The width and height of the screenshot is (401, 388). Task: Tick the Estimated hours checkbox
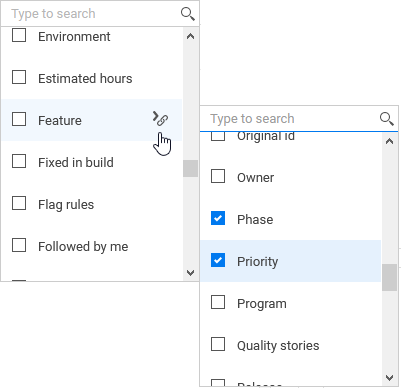[19, 77]
